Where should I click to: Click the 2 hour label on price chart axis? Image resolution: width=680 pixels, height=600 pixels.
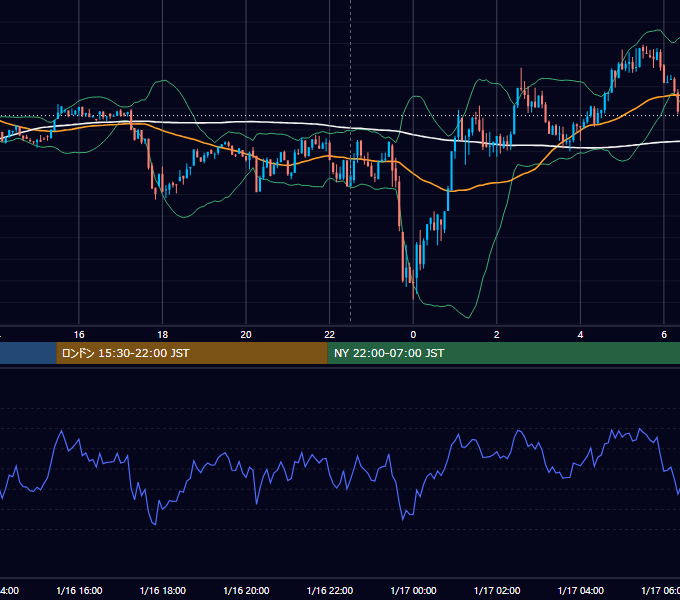point(497,335)
